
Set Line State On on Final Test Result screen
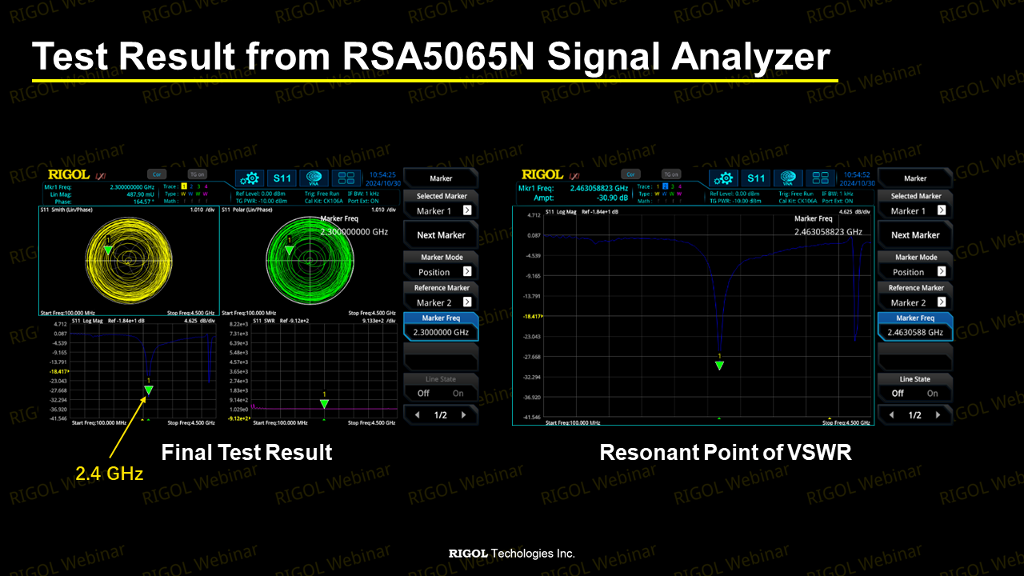[x=458, y=393]
